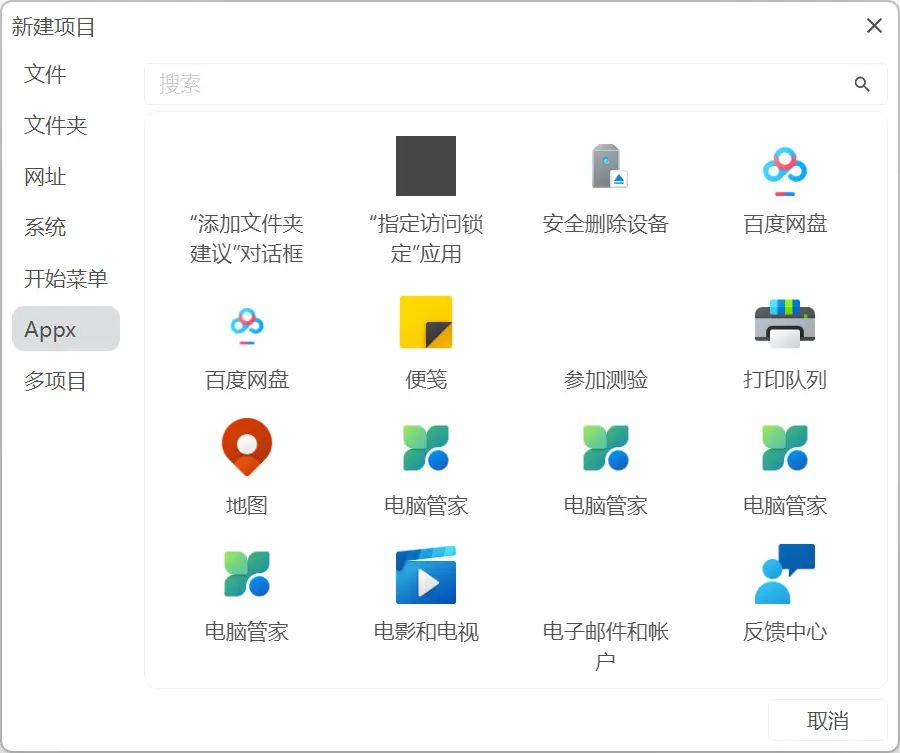Click the 取消 button

click(x=828, y=720)
